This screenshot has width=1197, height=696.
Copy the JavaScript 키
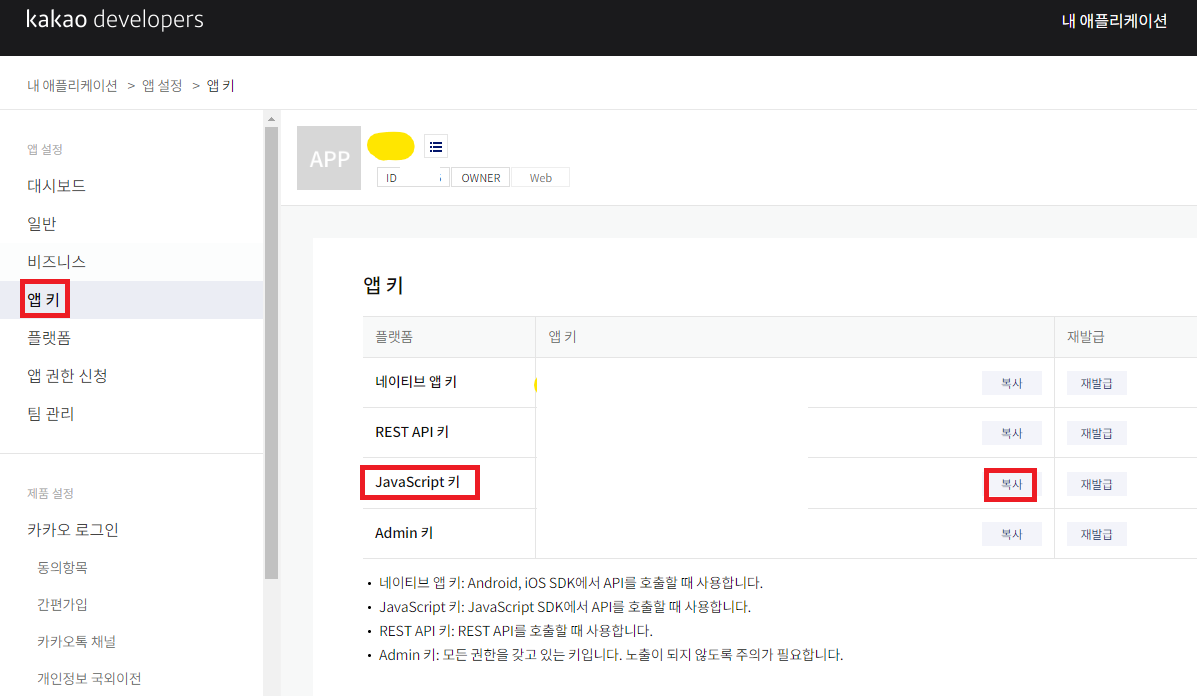(x=1011, y=484)
